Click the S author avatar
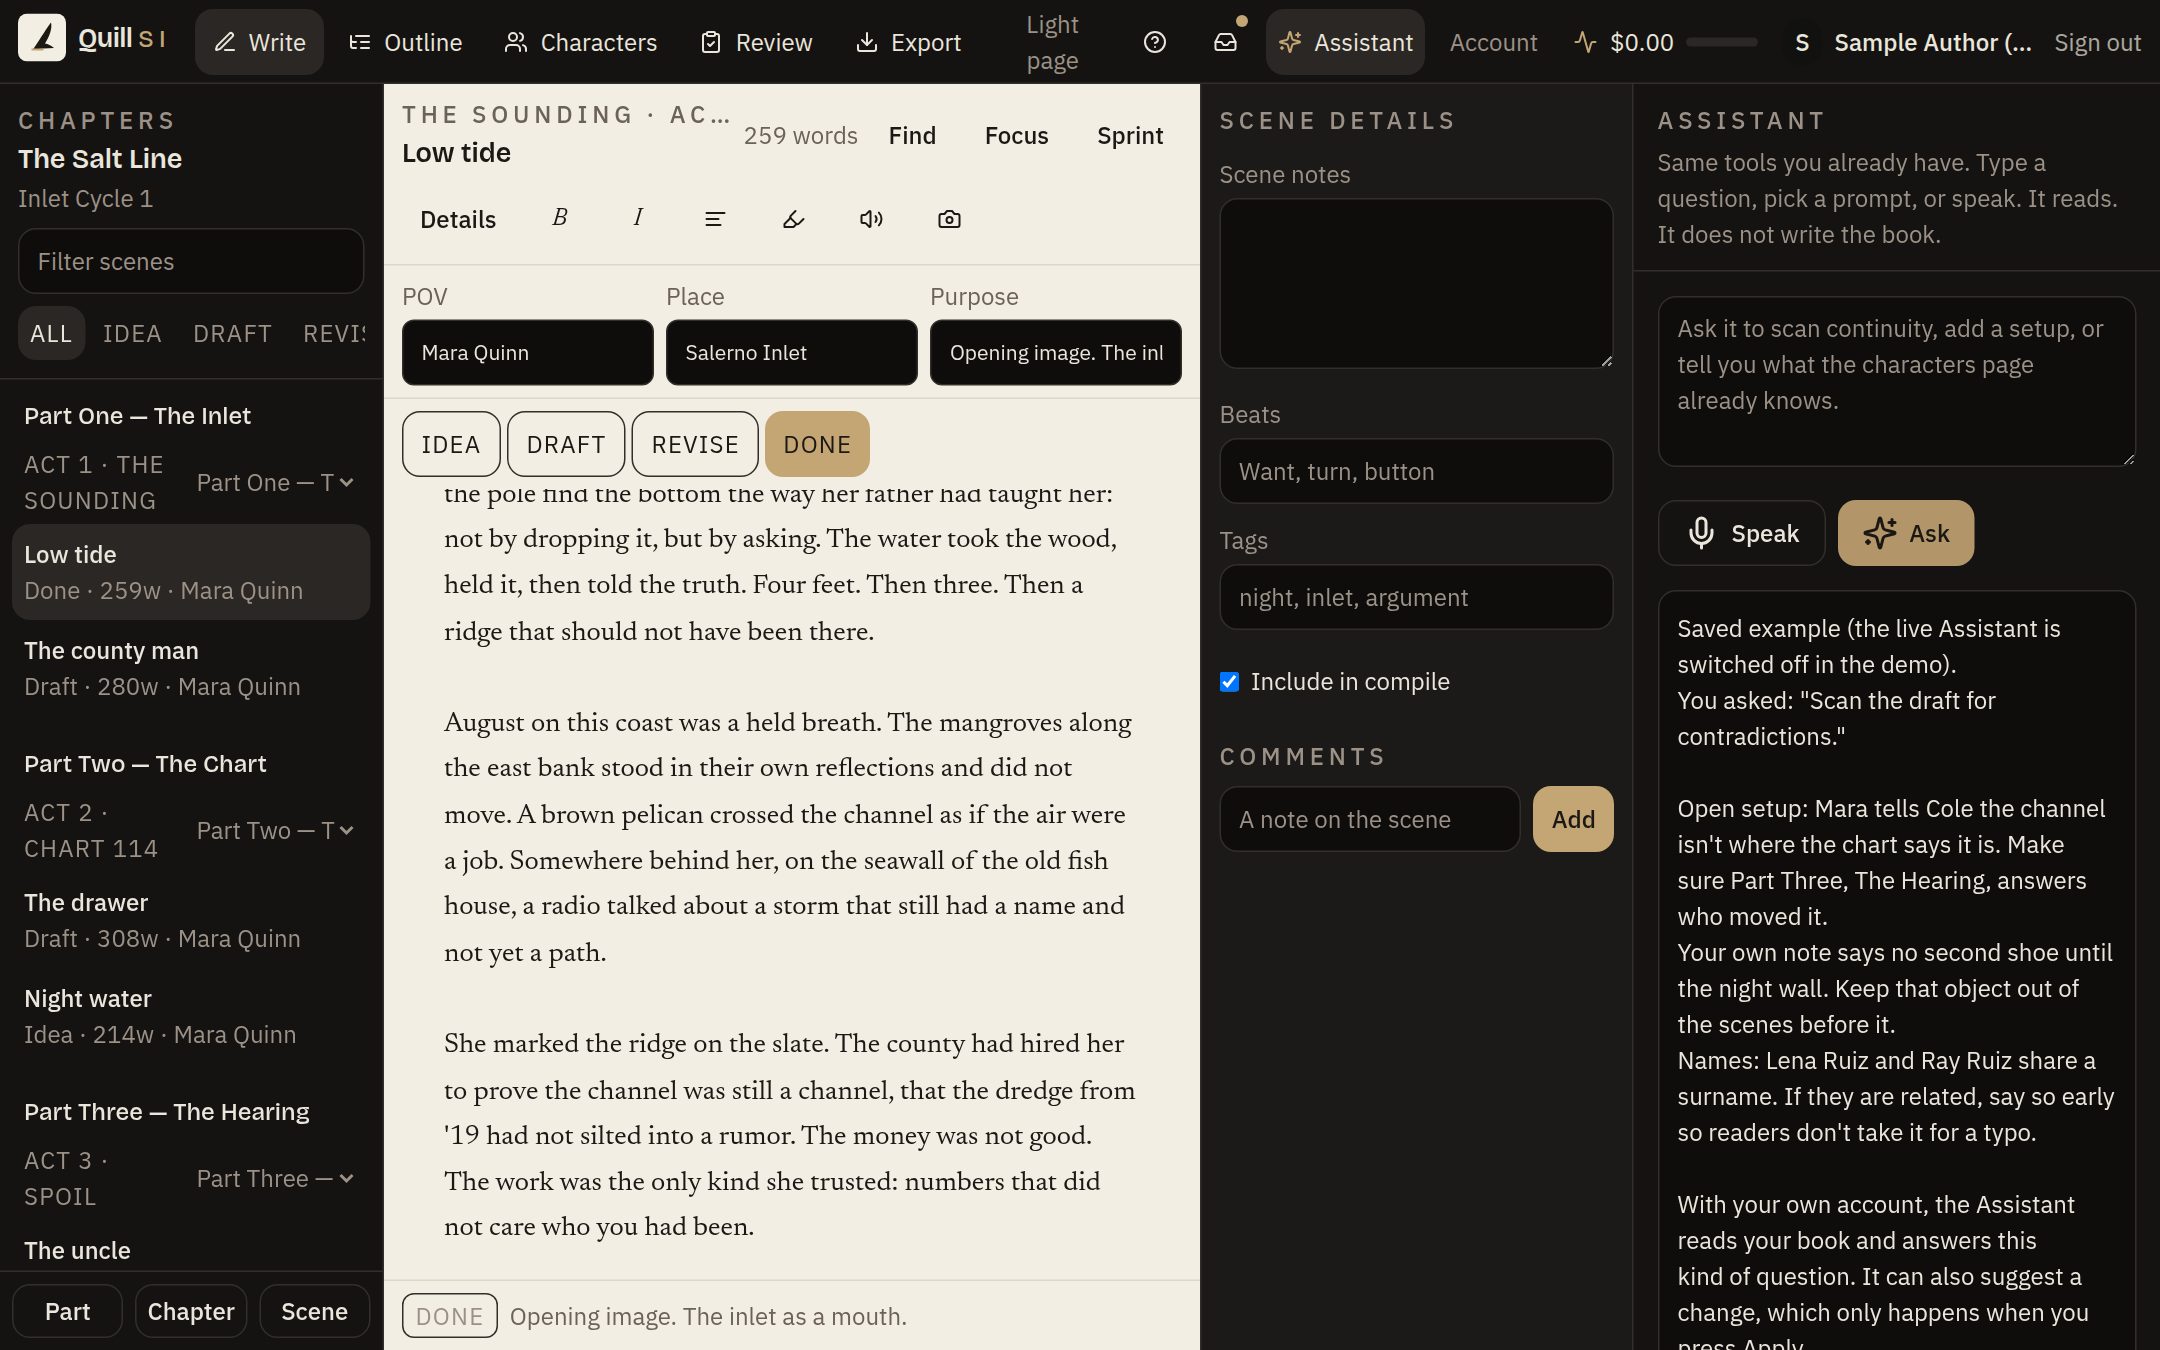The height and width of the screenshot is (1350, 2160). (1802, 42)
